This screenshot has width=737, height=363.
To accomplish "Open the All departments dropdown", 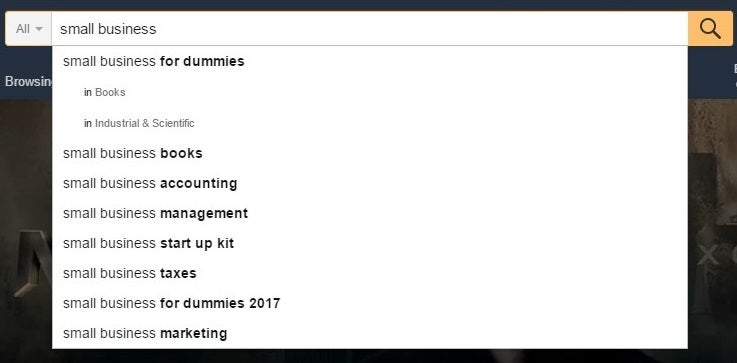I will (x=29, y=29).
